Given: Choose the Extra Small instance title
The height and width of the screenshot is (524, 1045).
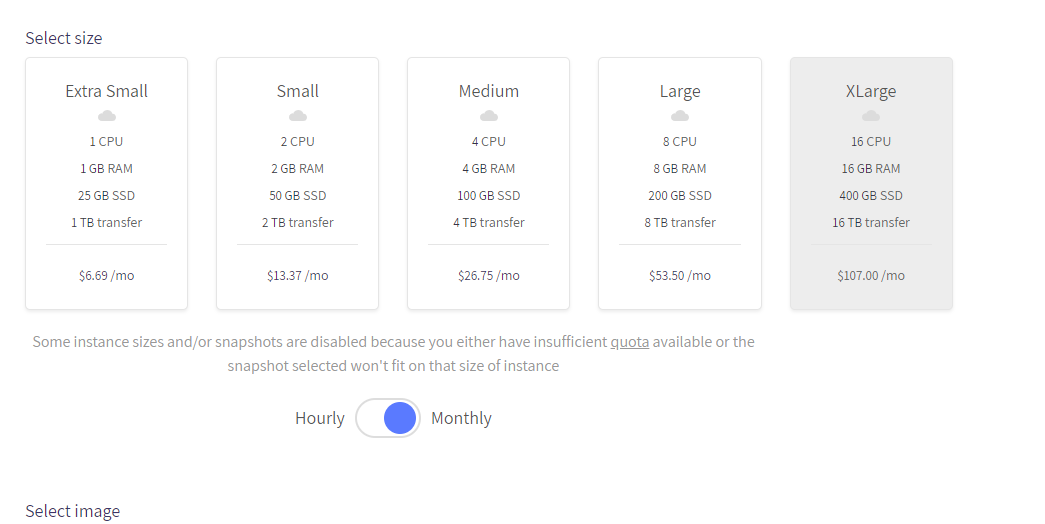Looking at the screenshot, I should point(106,91).
